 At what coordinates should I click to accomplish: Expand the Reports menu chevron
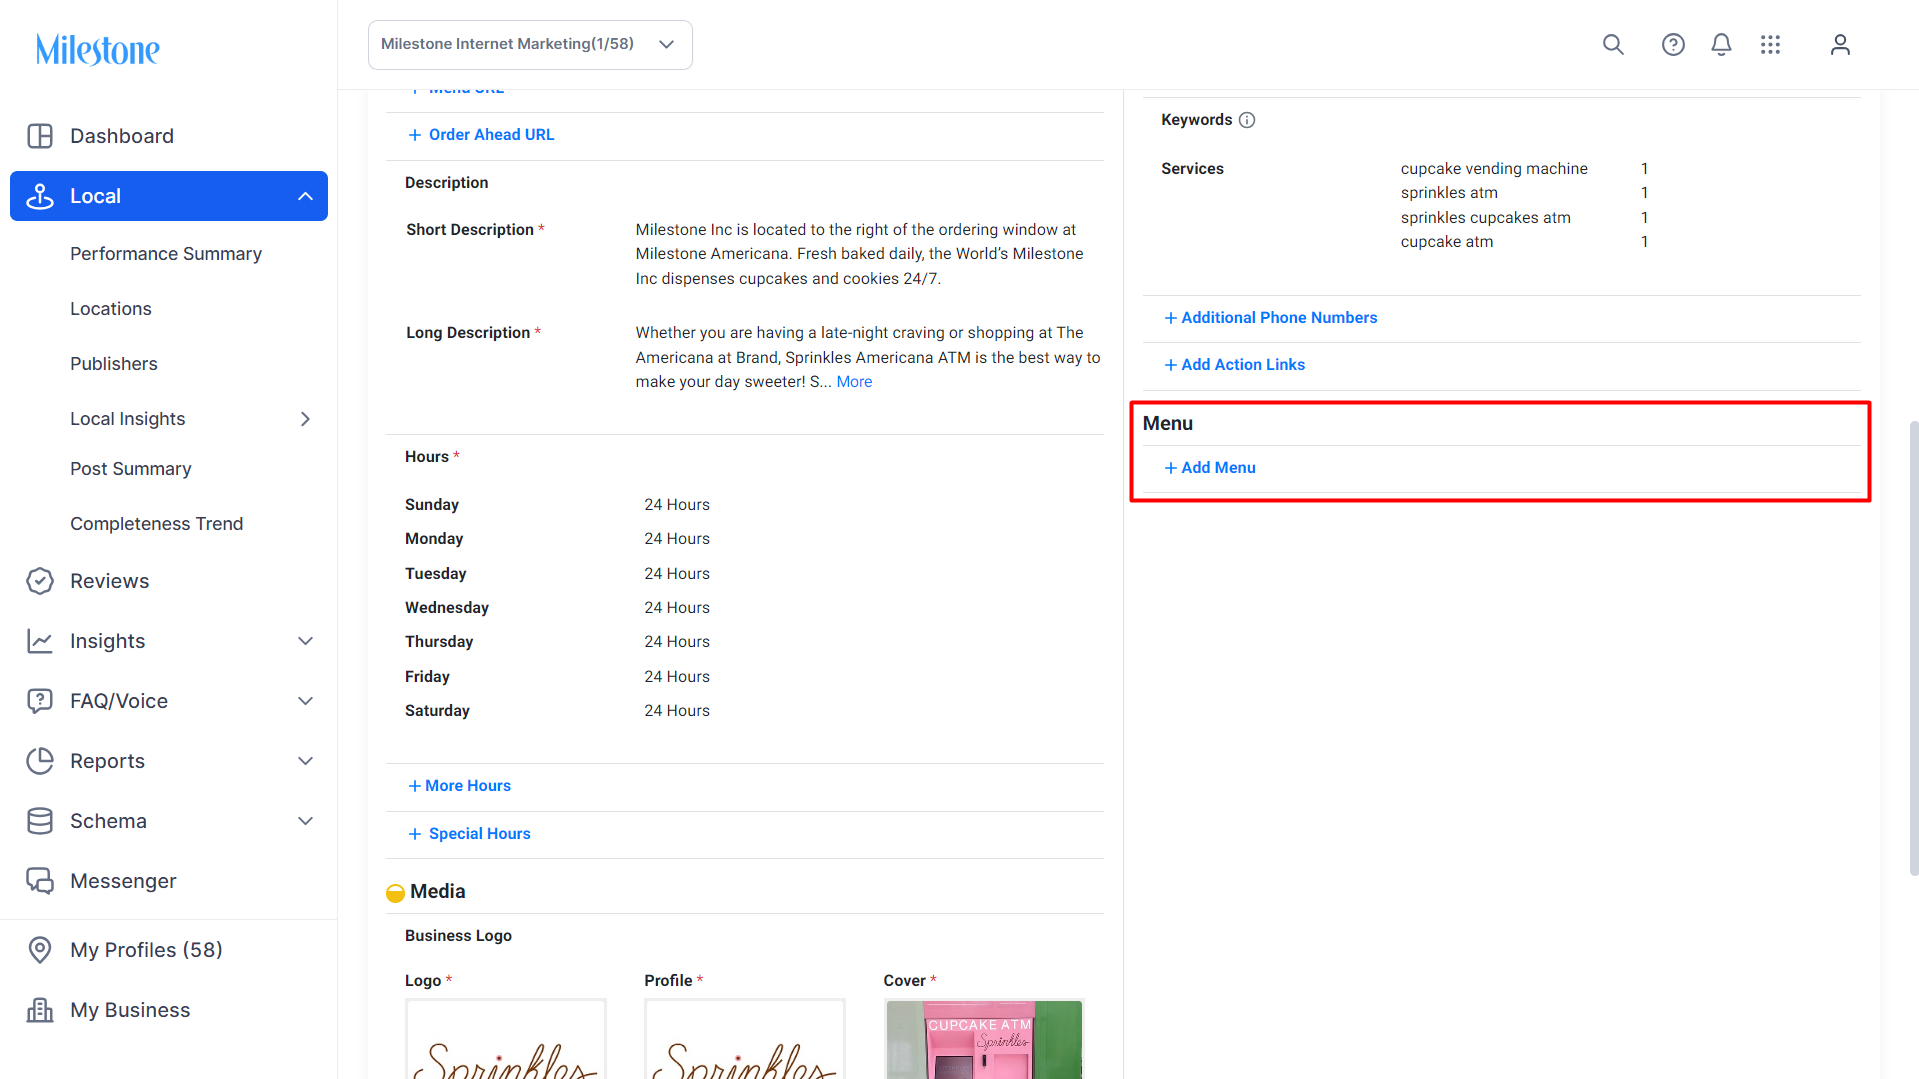pyautogui.click(x=306, y=761)
